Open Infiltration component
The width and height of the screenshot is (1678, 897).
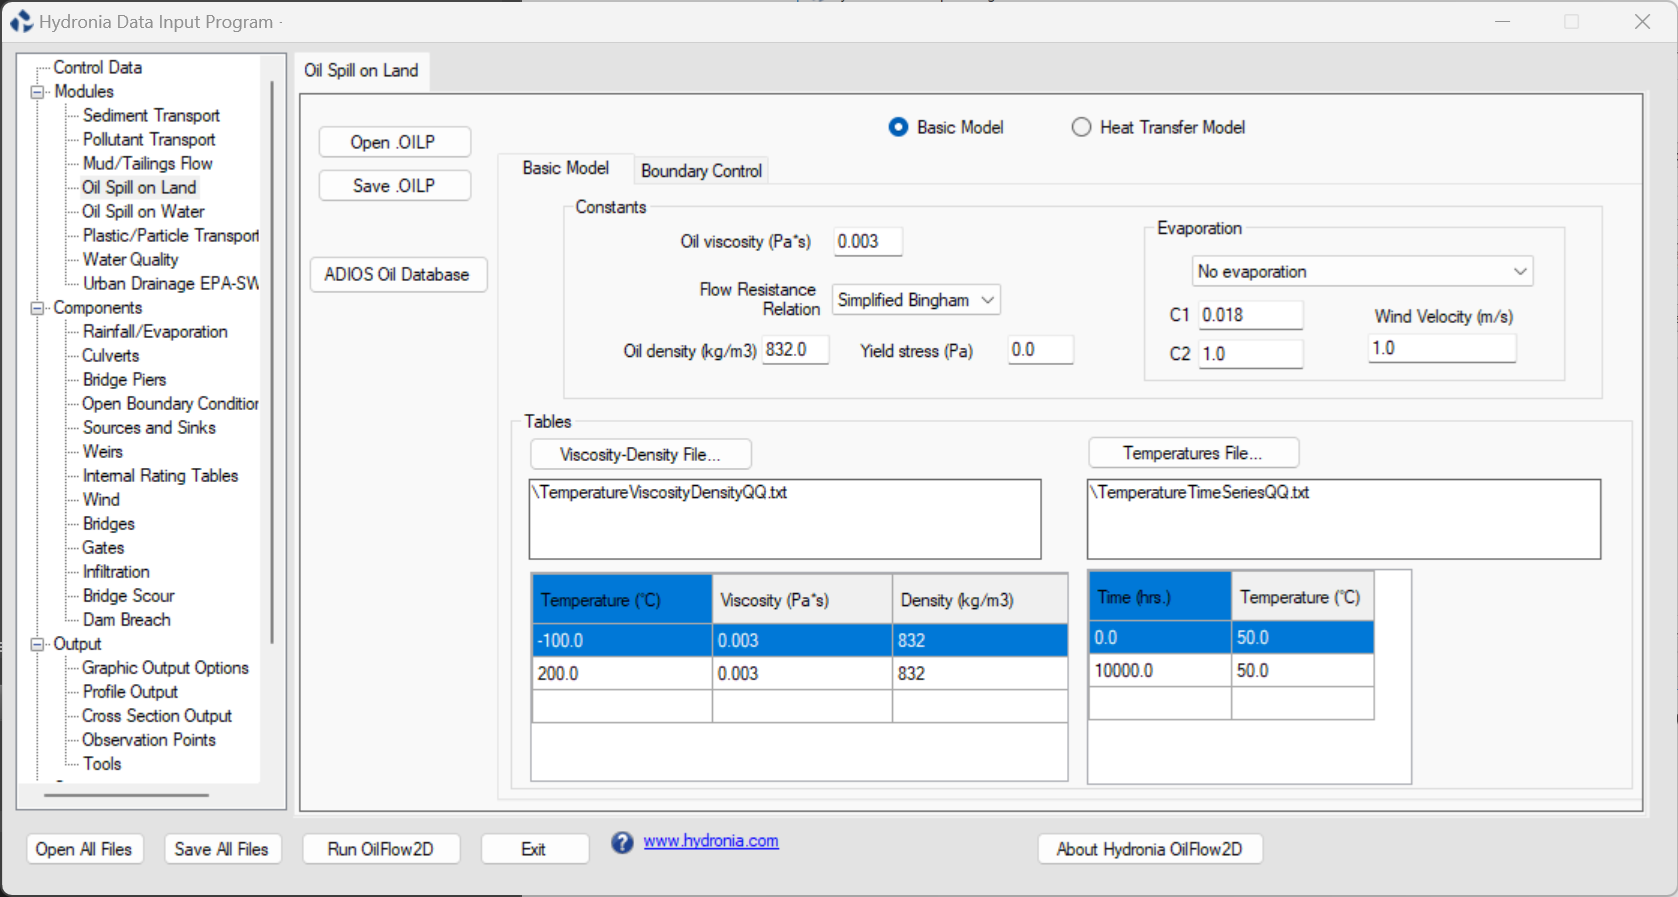pos(116,571)
